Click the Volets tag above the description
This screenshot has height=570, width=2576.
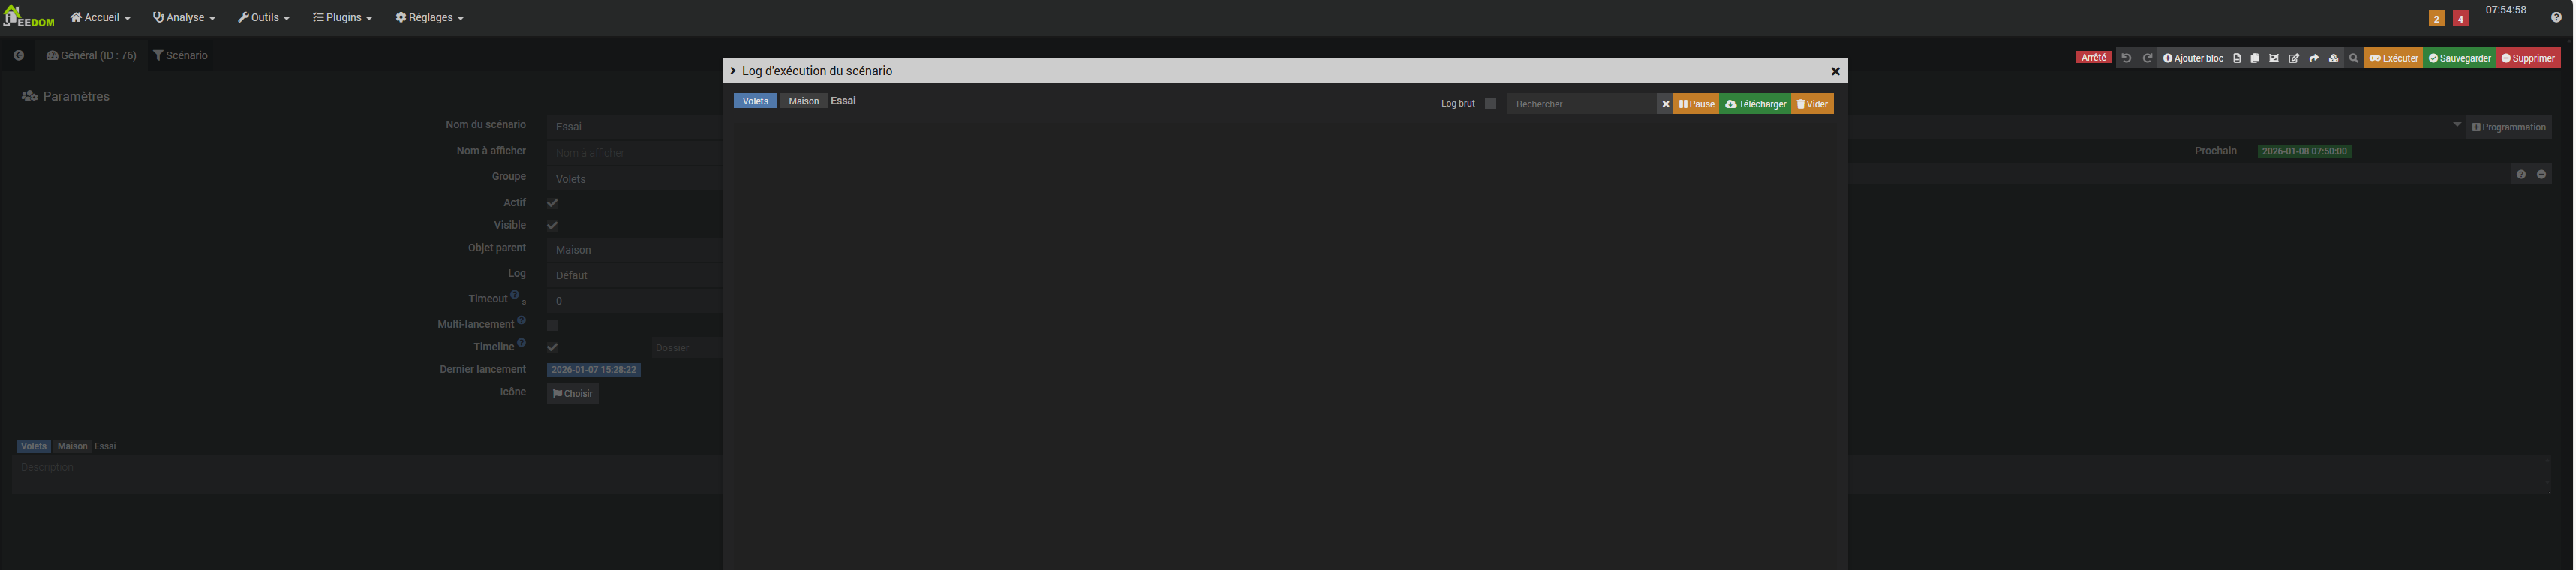[34, 446]
